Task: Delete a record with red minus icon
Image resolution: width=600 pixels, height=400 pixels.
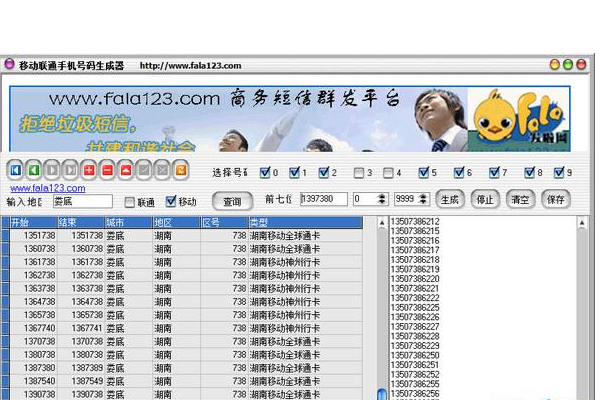Action: tap(107, 170)
